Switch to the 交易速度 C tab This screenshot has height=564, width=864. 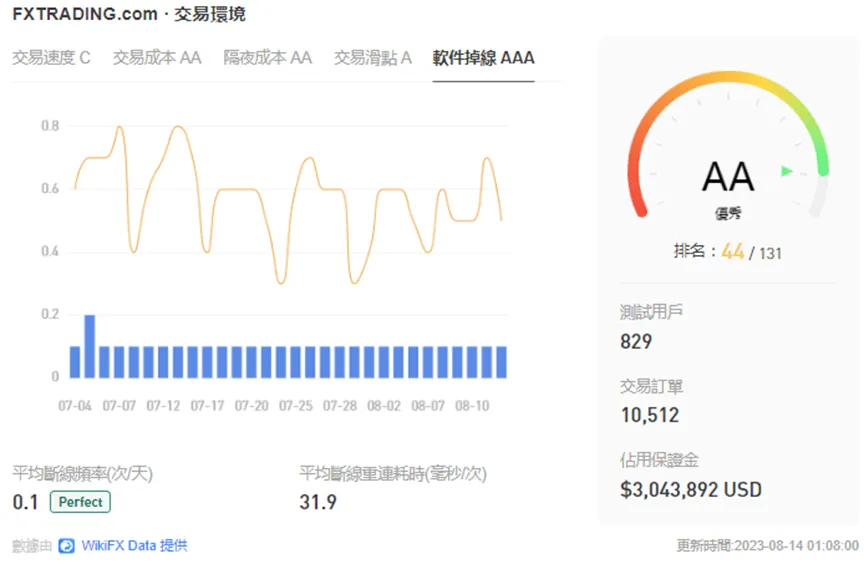tap(51, 58)
